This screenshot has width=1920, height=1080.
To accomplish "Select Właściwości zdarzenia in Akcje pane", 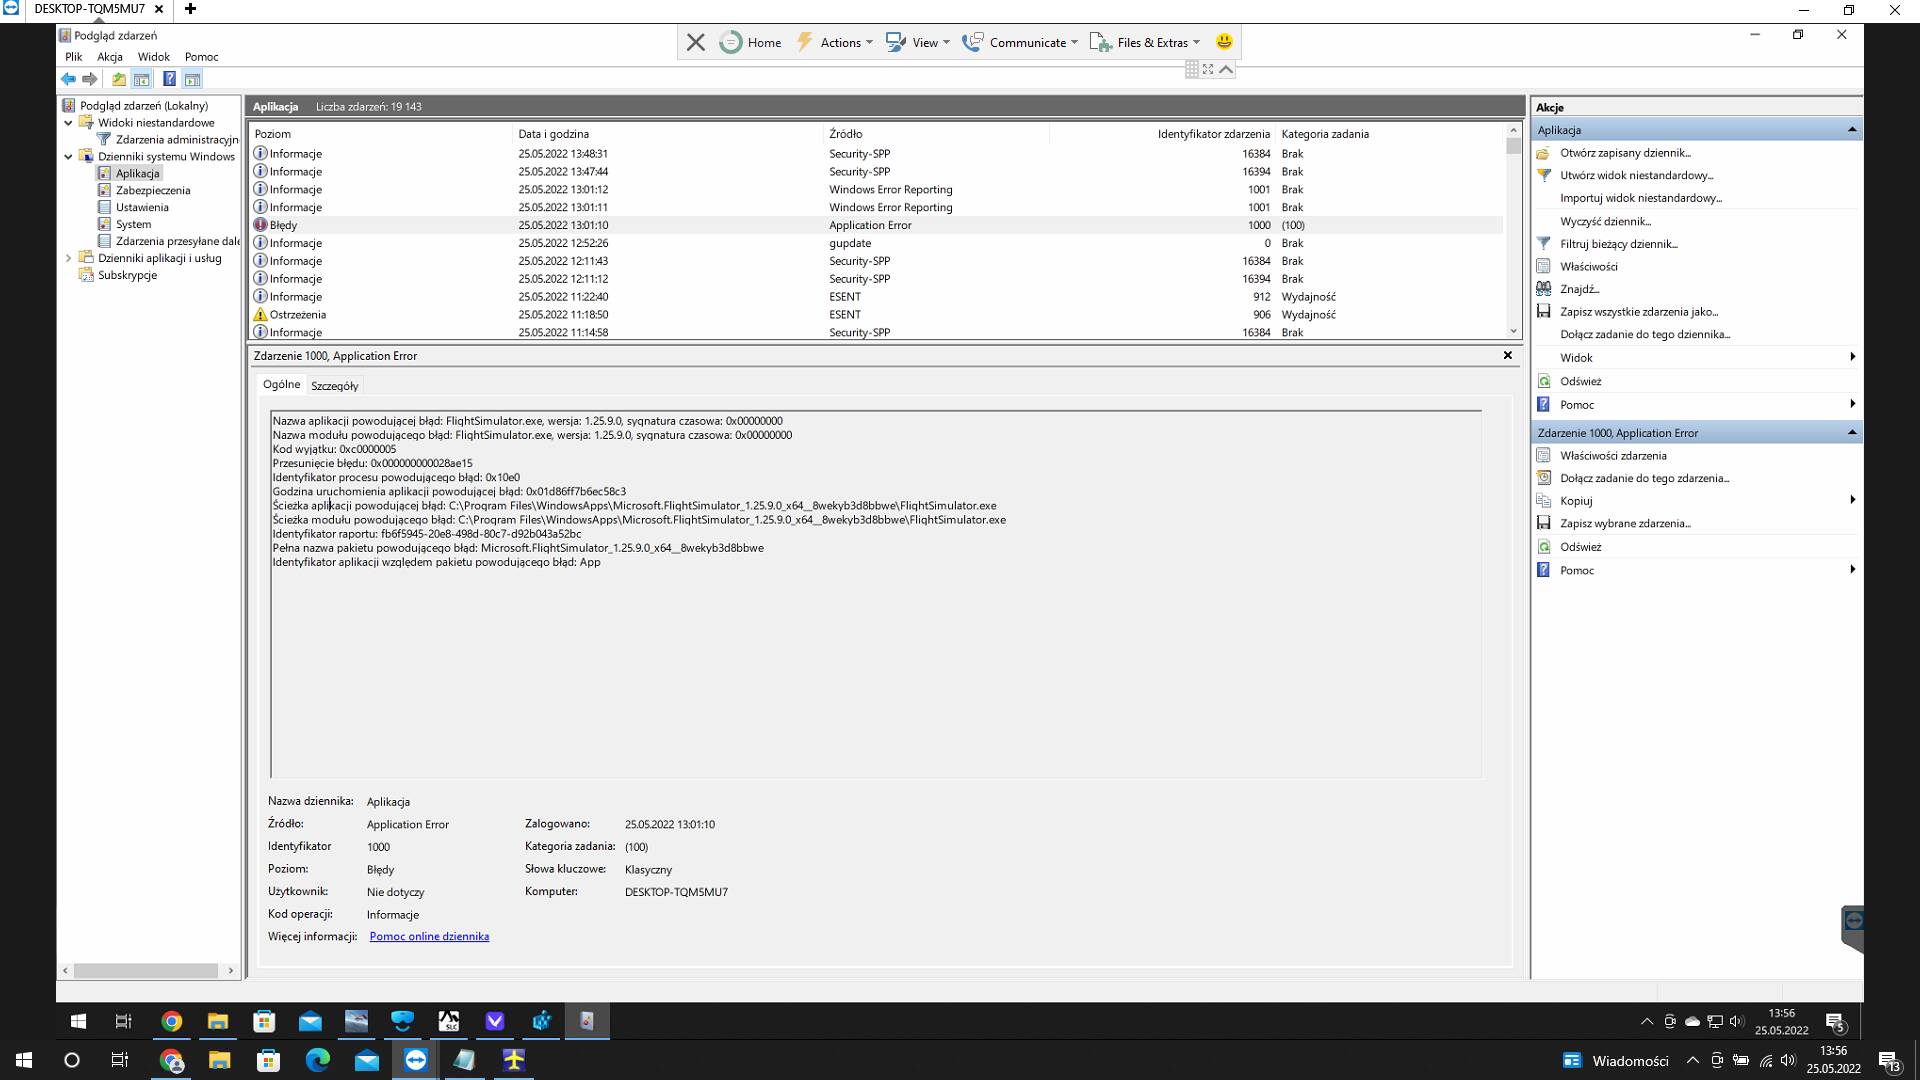I will [x=1613, y=455].
